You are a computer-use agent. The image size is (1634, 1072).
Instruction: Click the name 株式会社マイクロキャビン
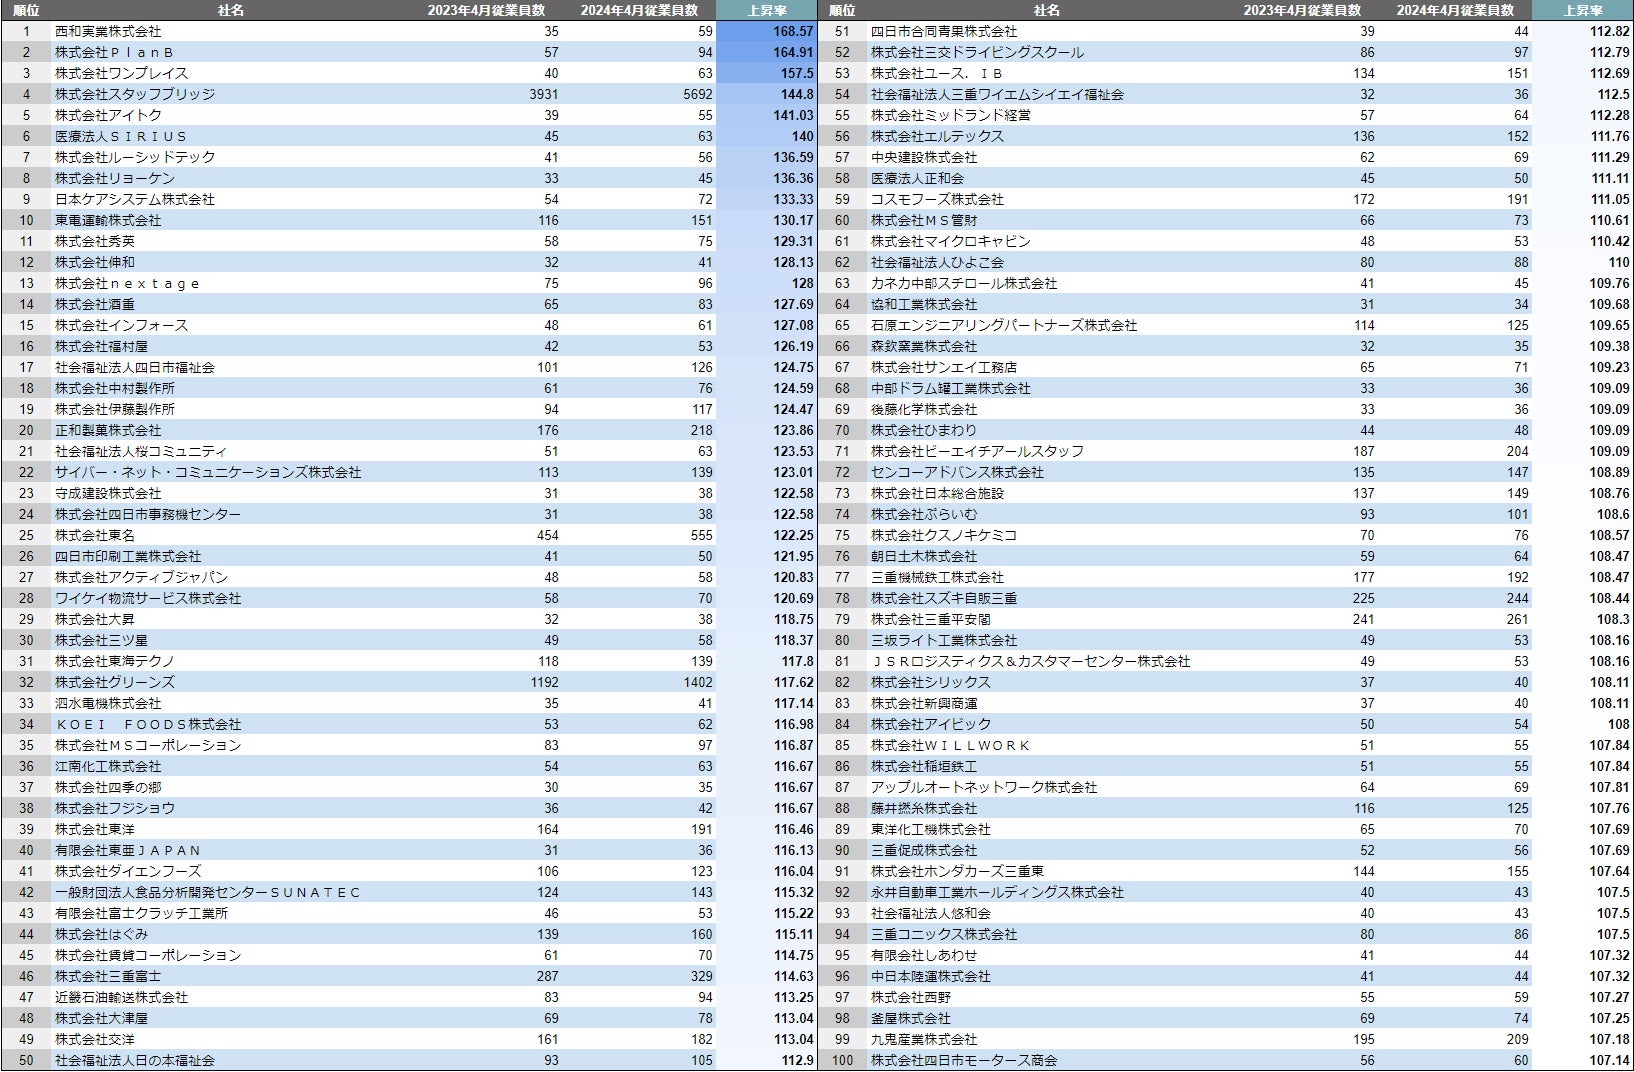tap(951, 241)
